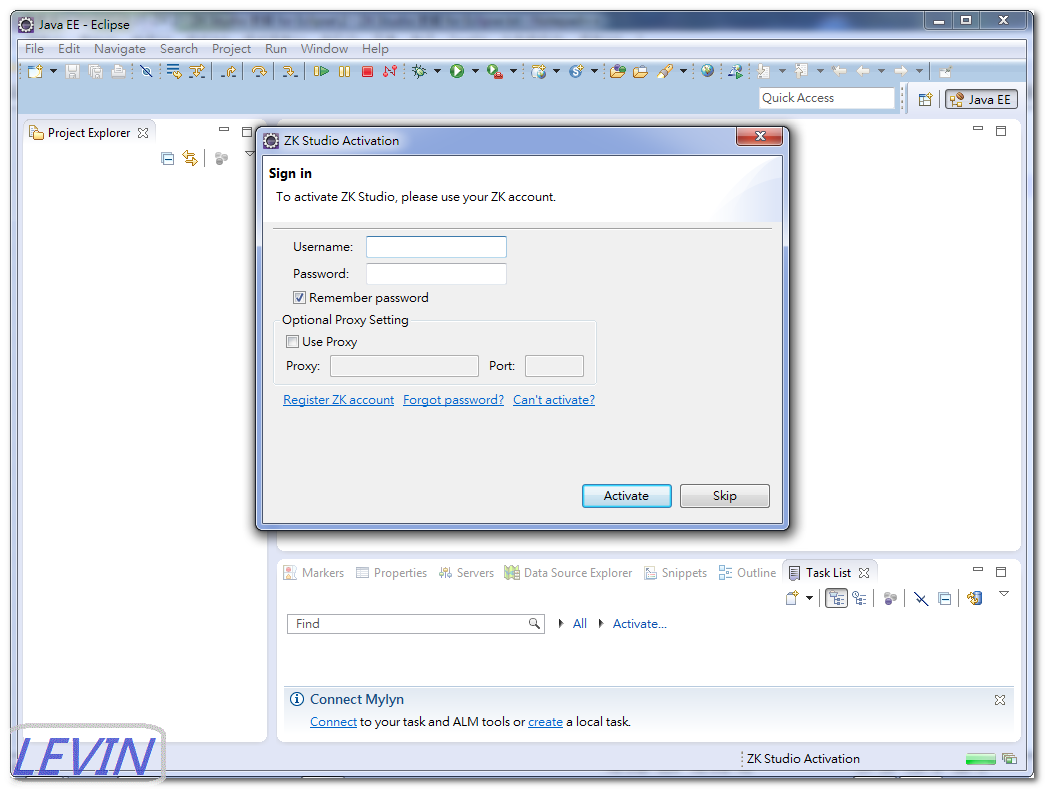
Task: Click the Synchronize Changed icon in Task List
Action: 974,598
